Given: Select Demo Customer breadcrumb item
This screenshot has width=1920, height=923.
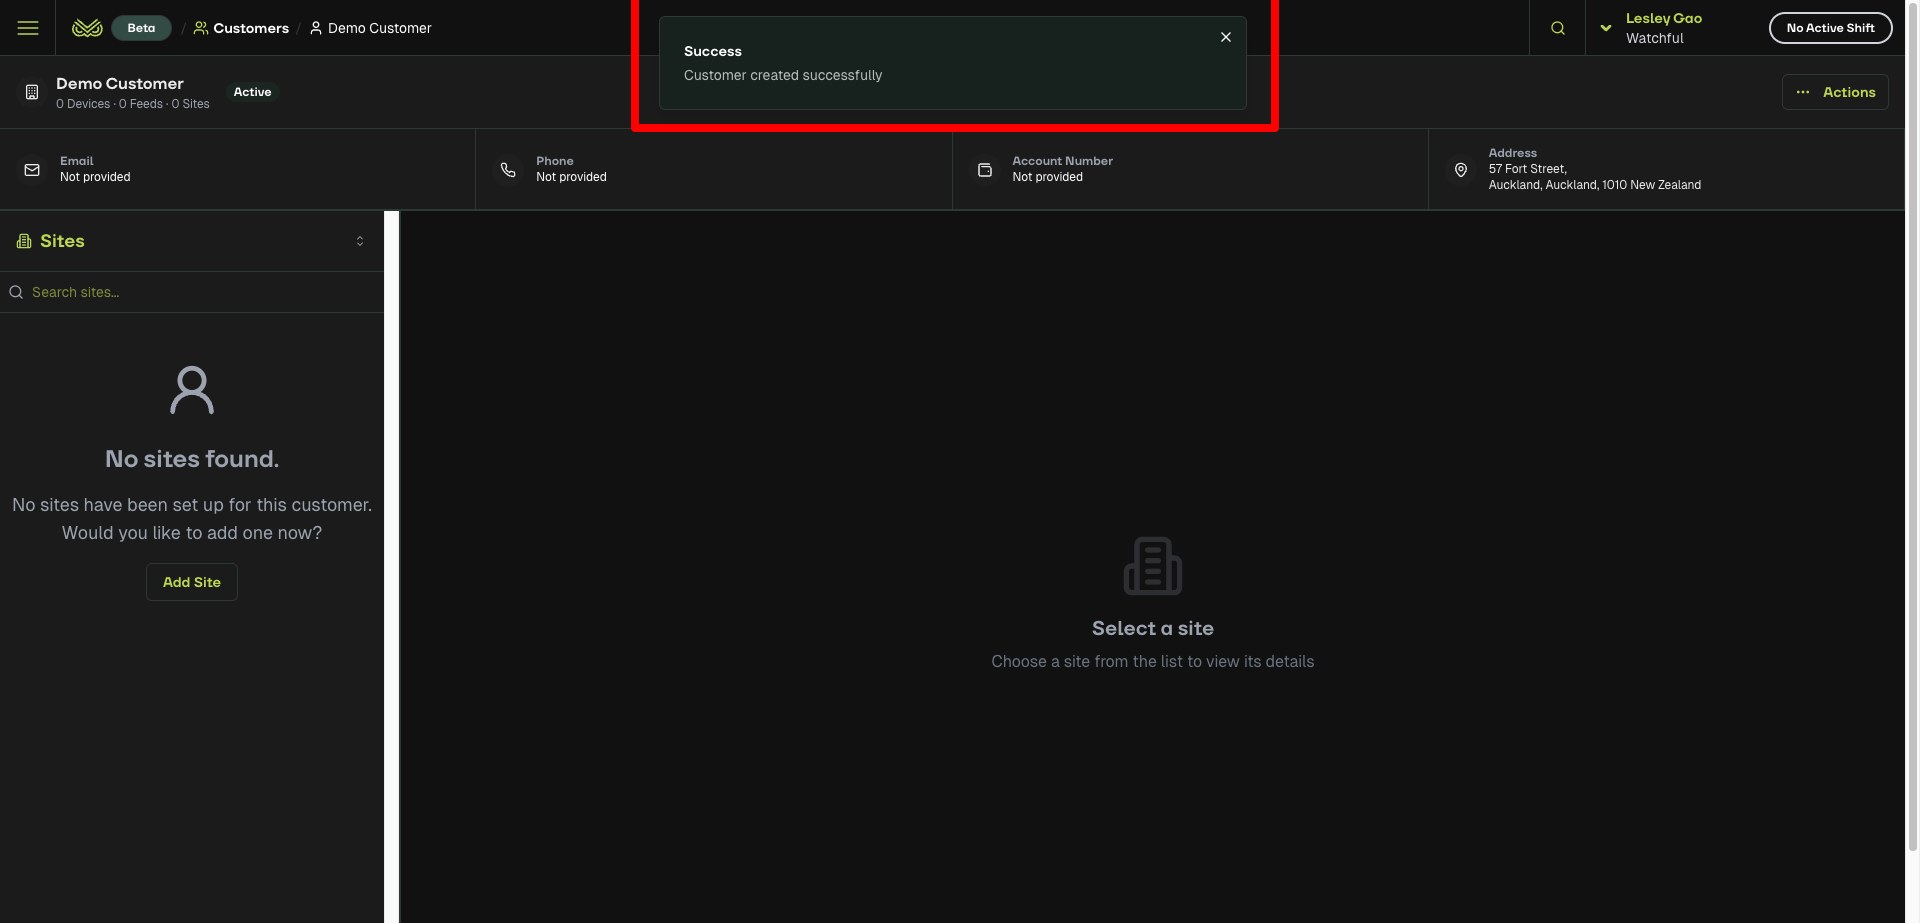Looking at the screenshot, I should 370,28.
